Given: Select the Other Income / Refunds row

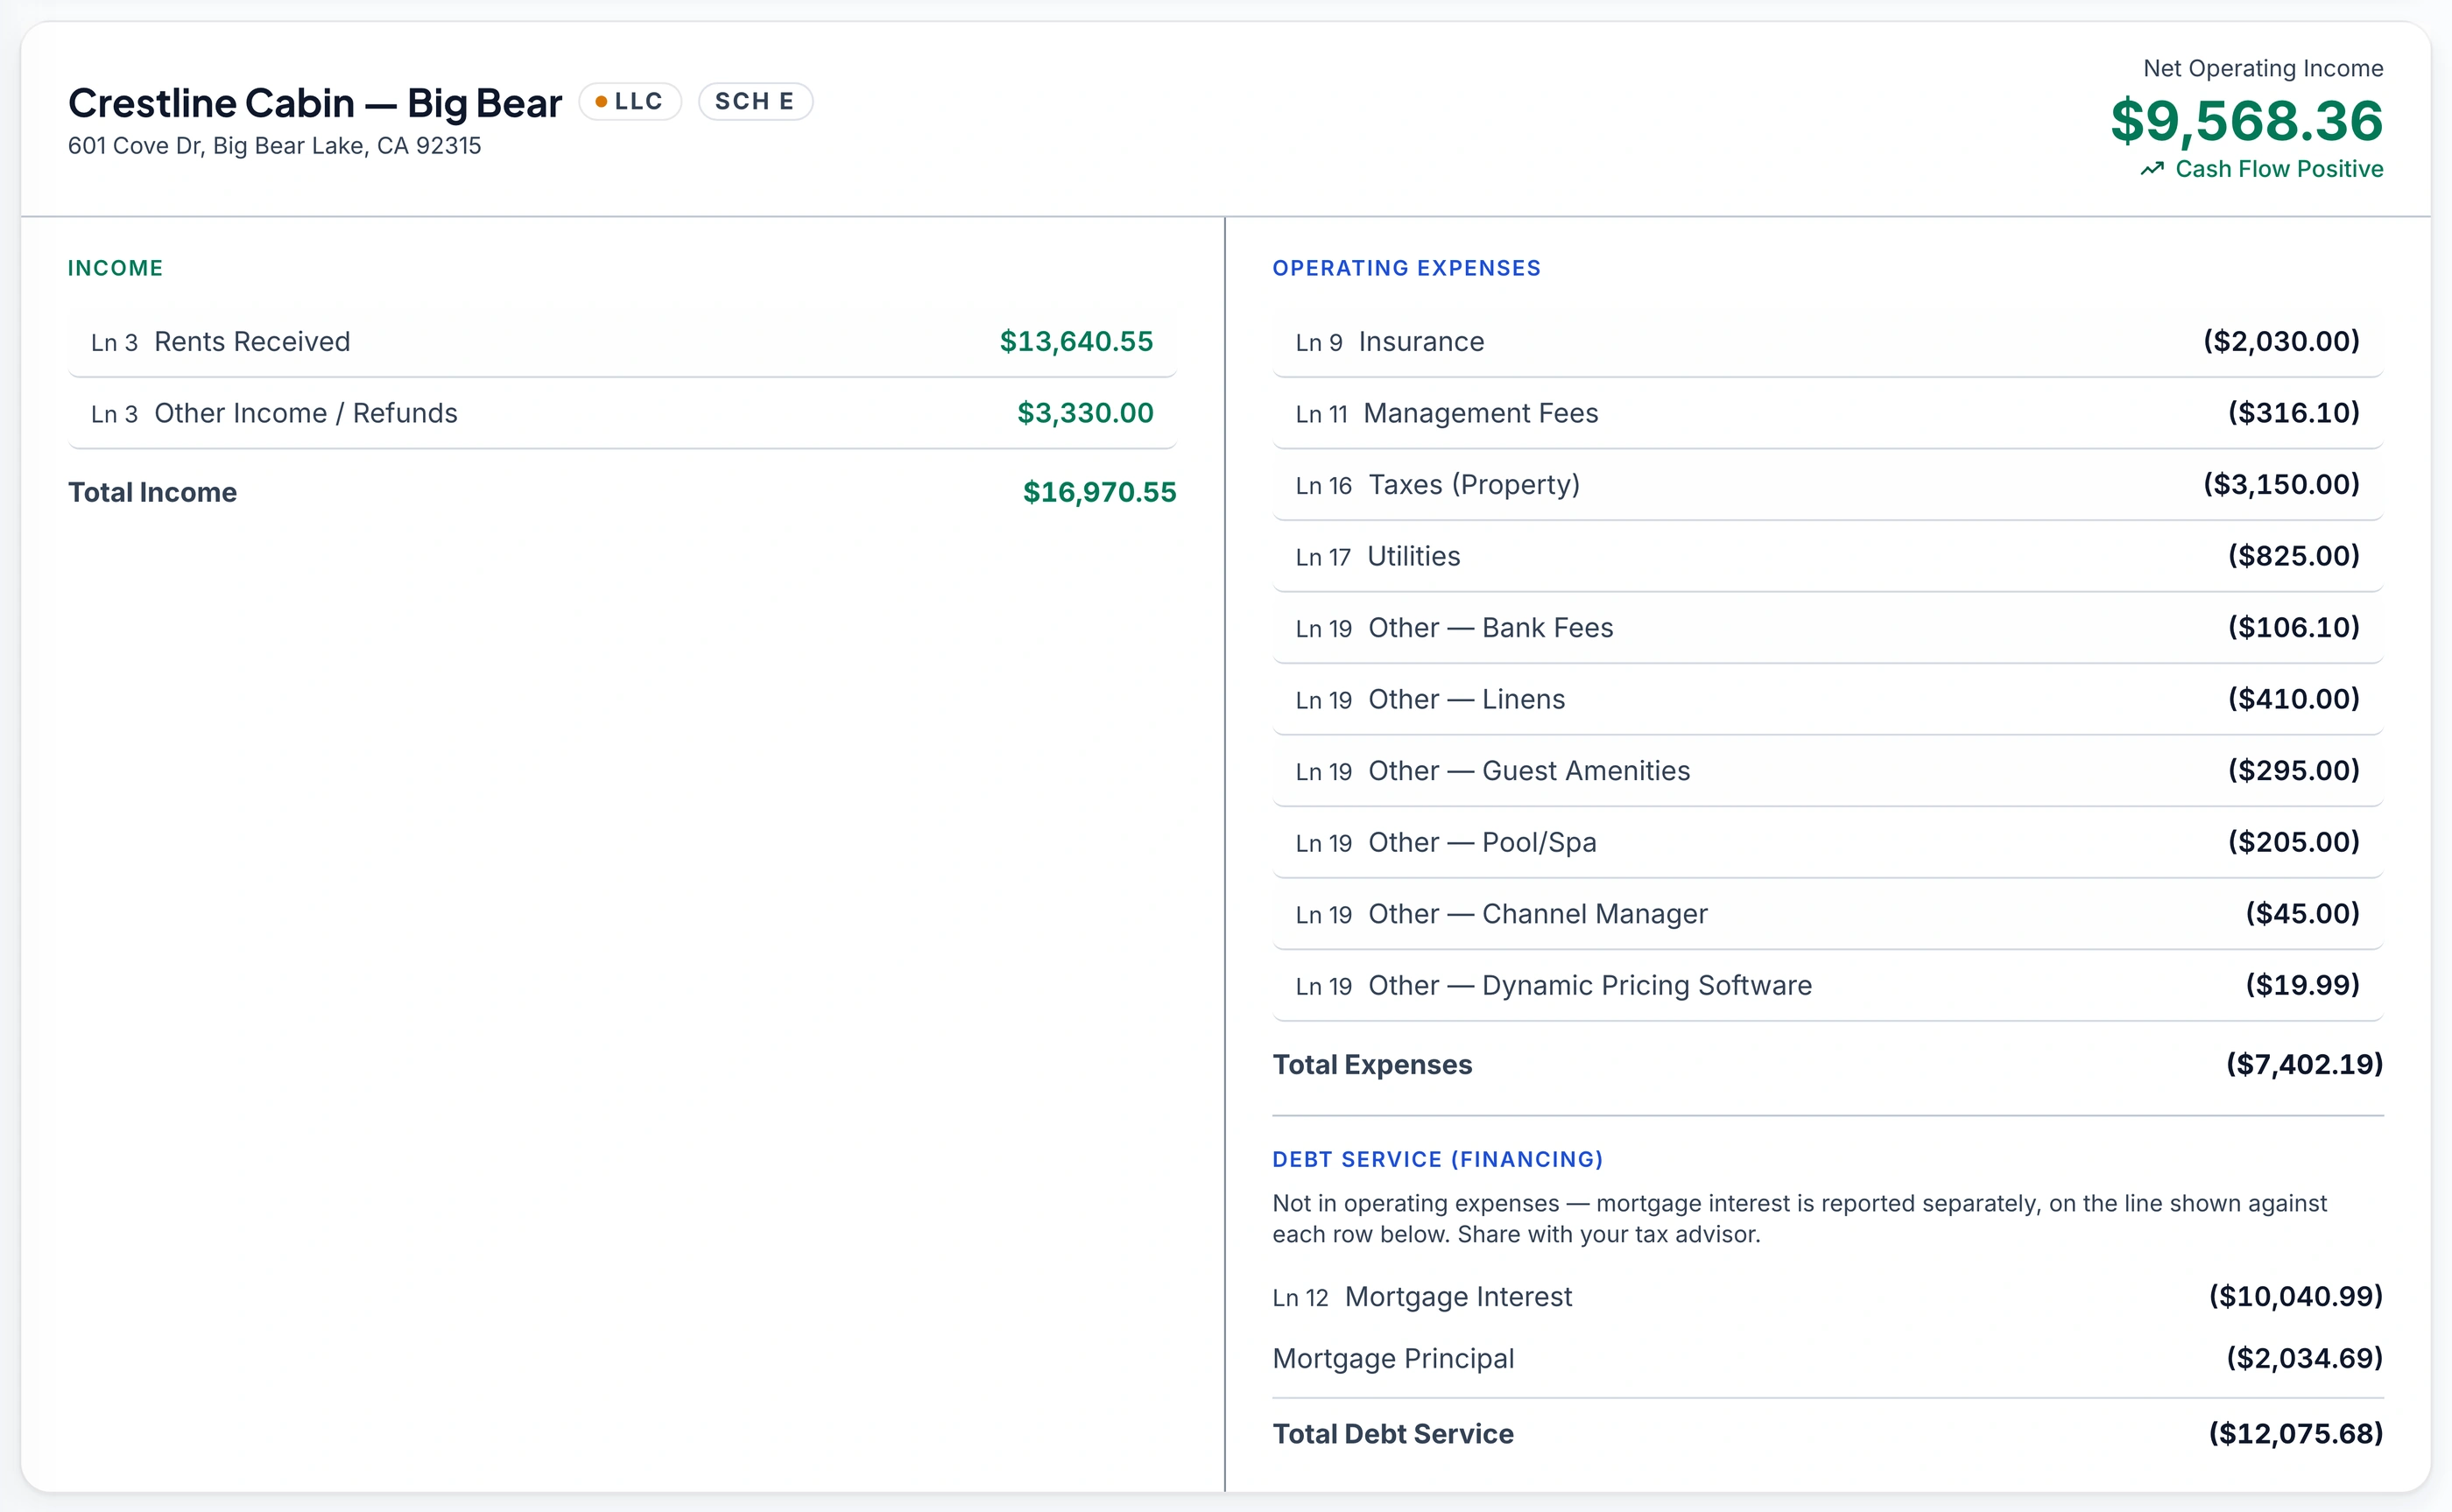Looking at the screenshot, I should coord(622,413).
